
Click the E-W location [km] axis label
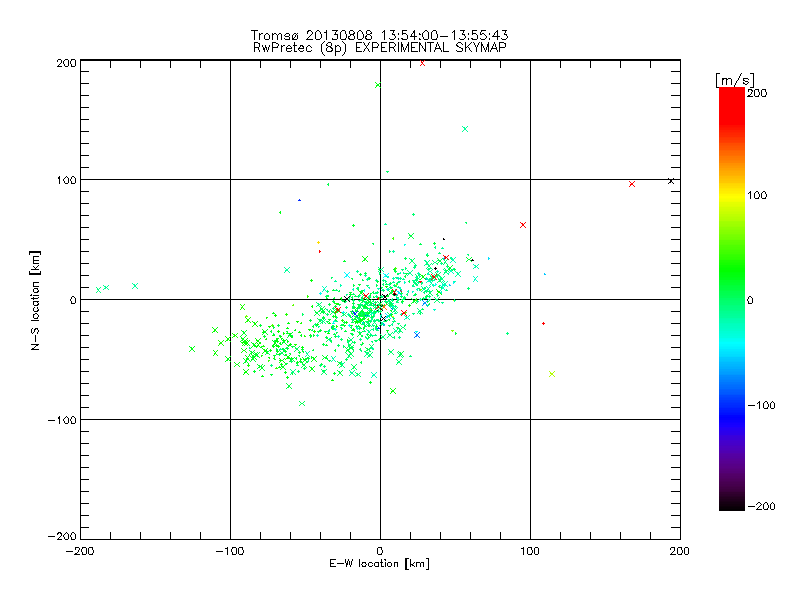point(380,563)
